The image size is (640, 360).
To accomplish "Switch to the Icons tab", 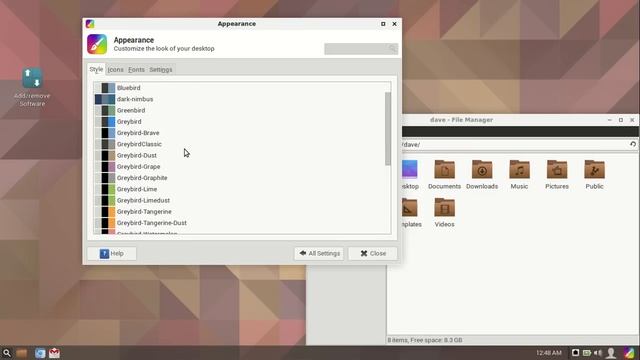I will click(x=116, y=70).
